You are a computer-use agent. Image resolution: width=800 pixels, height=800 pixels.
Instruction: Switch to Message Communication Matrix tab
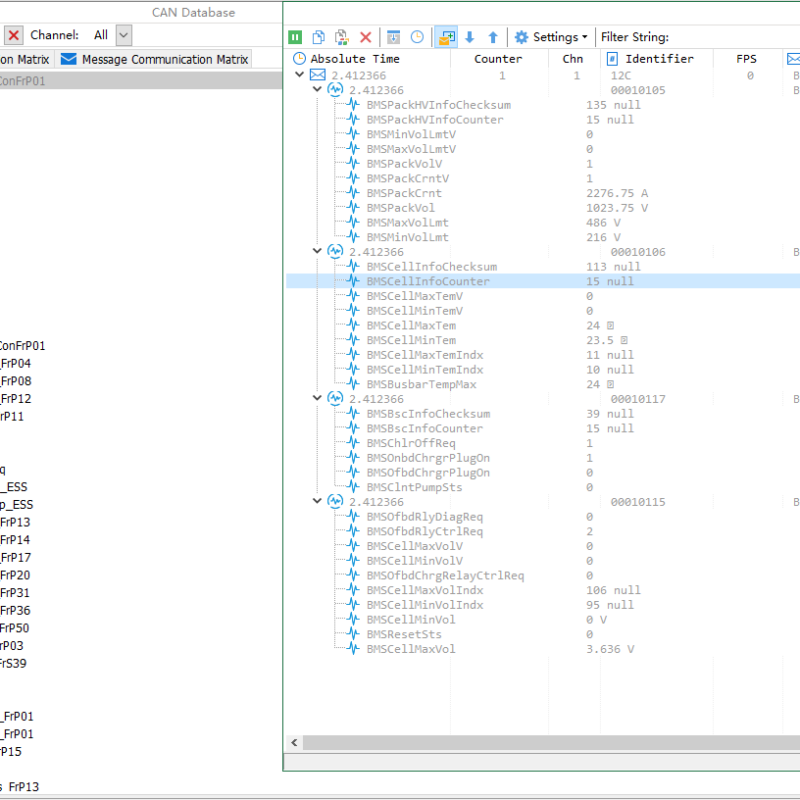pos(154,59)
